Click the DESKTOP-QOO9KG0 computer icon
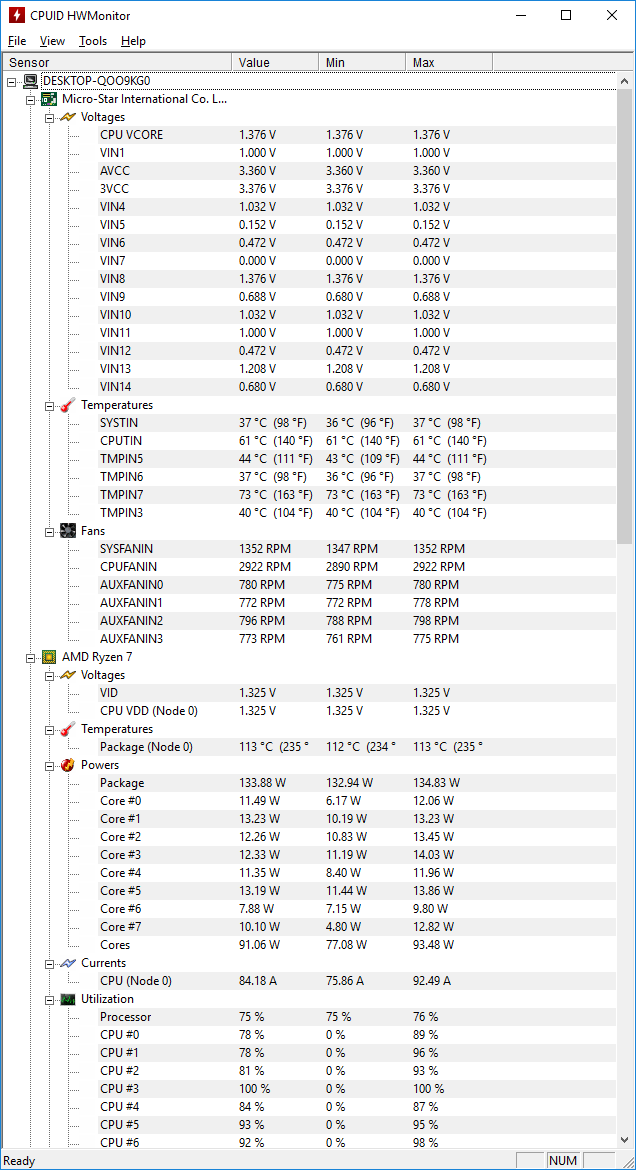This screenshot has width=636, height=1170. [x=31, y=81]
